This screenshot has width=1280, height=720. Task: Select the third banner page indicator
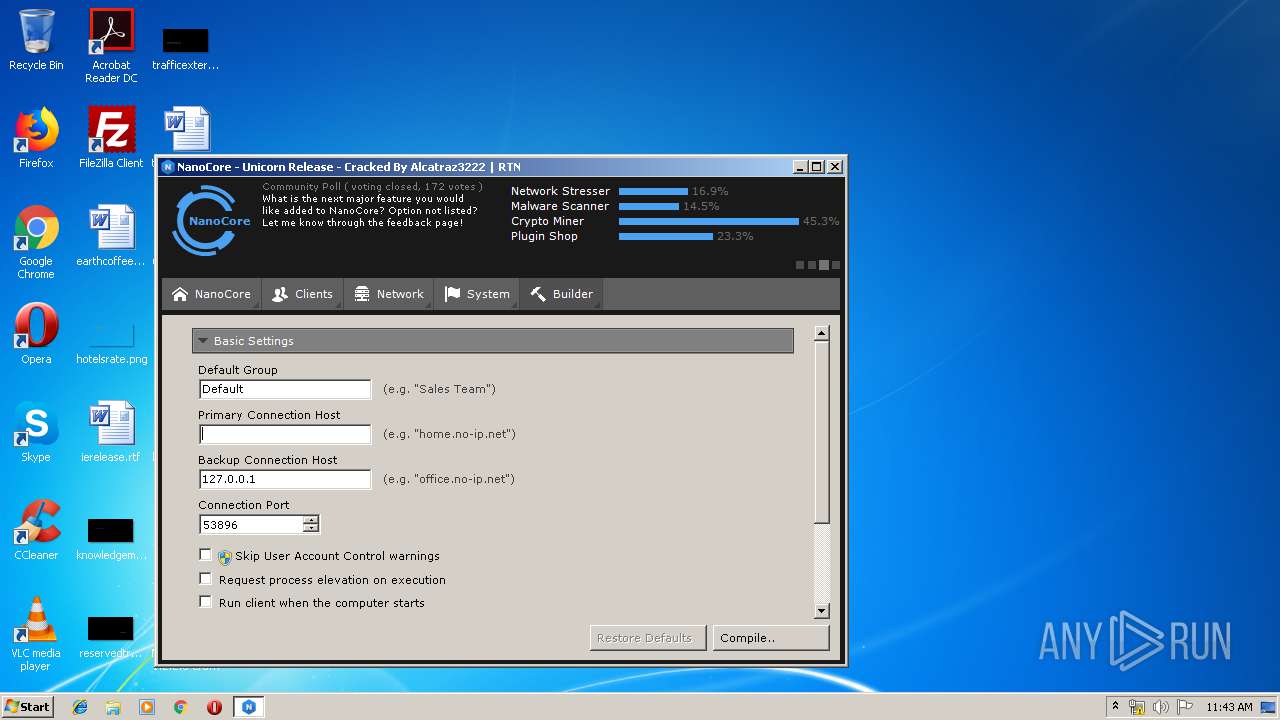(x=824, y=265)
